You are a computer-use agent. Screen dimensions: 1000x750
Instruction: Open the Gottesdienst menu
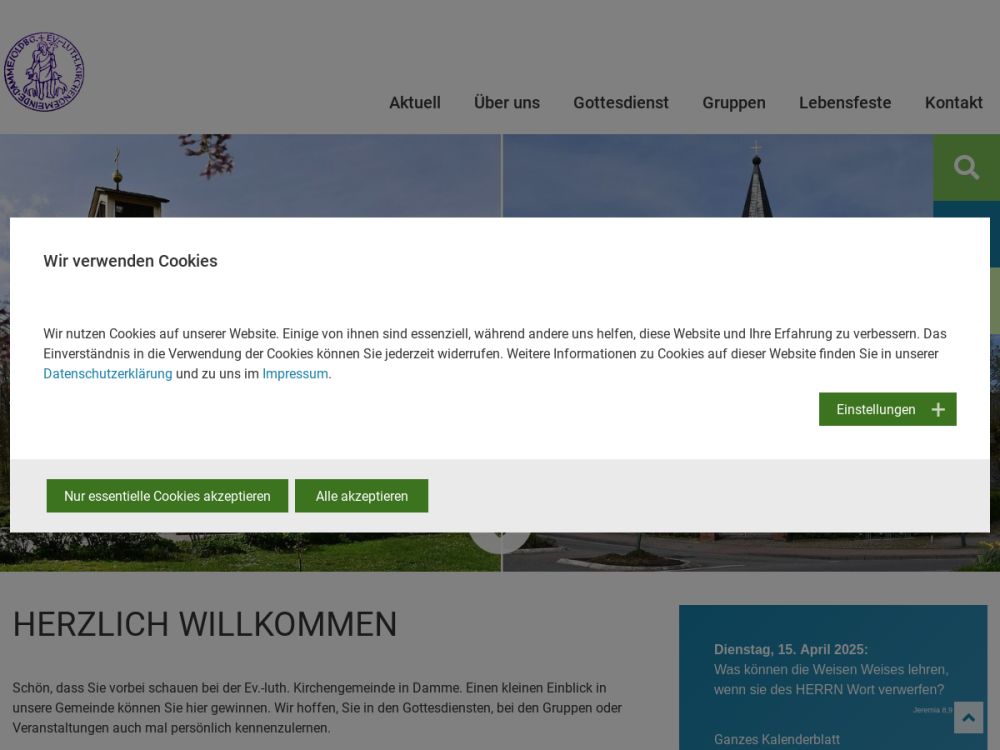(x=621, y=103)
